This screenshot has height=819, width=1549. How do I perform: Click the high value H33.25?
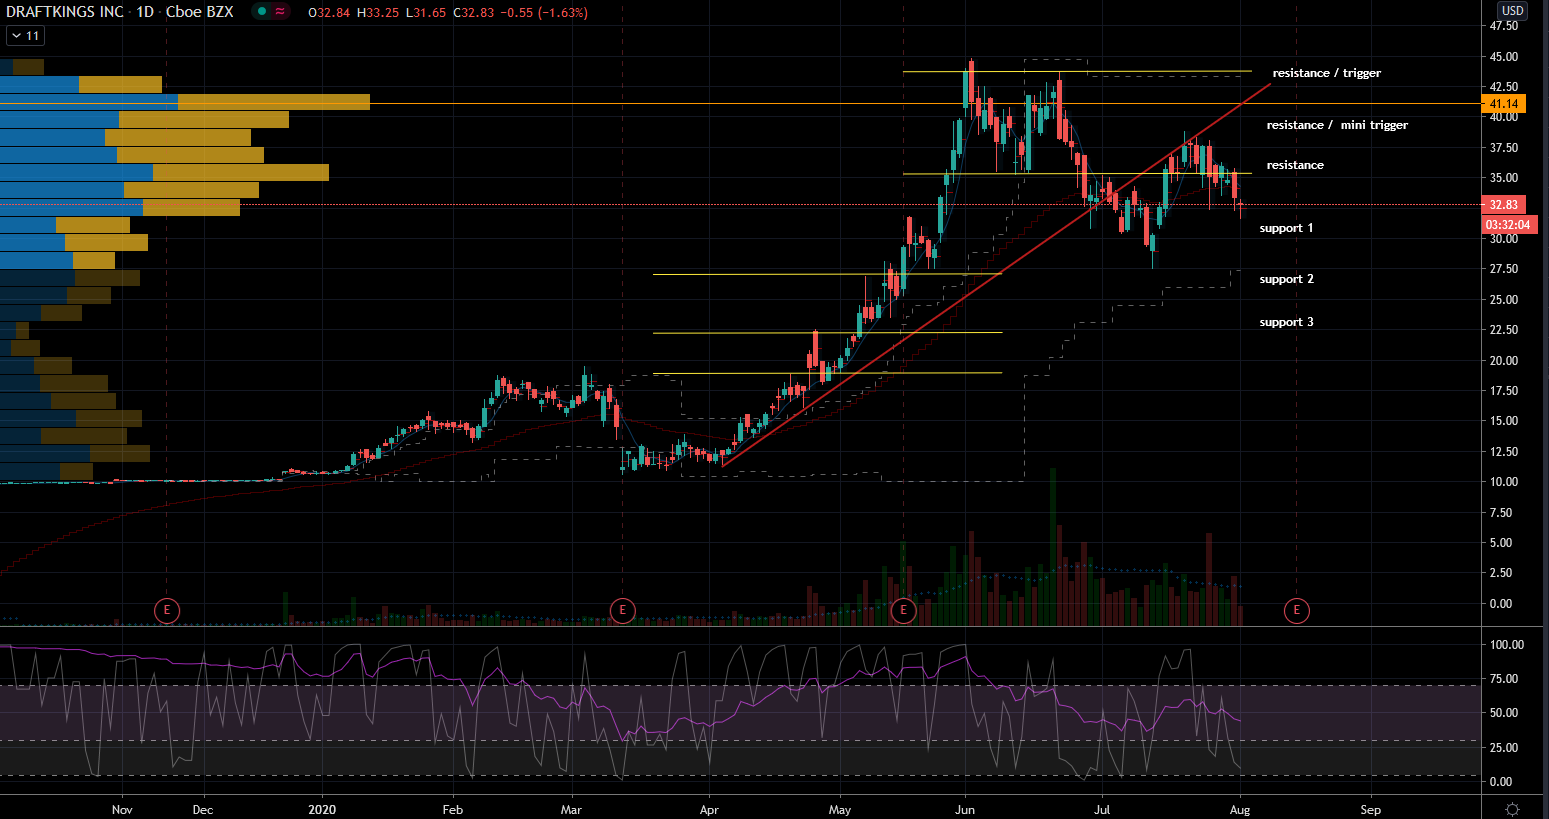click(x=378, y=13)
